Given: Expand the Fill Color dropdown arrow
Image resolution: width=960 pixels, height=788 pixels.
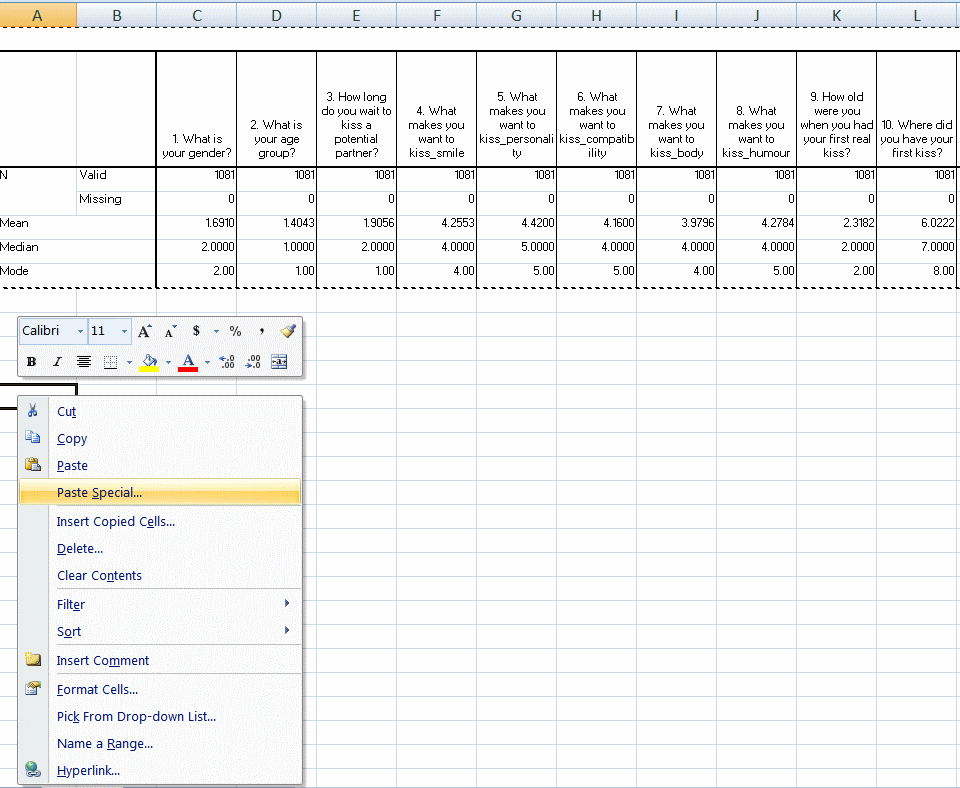Looking at the screenshot, I should click(x=168, y=362).
